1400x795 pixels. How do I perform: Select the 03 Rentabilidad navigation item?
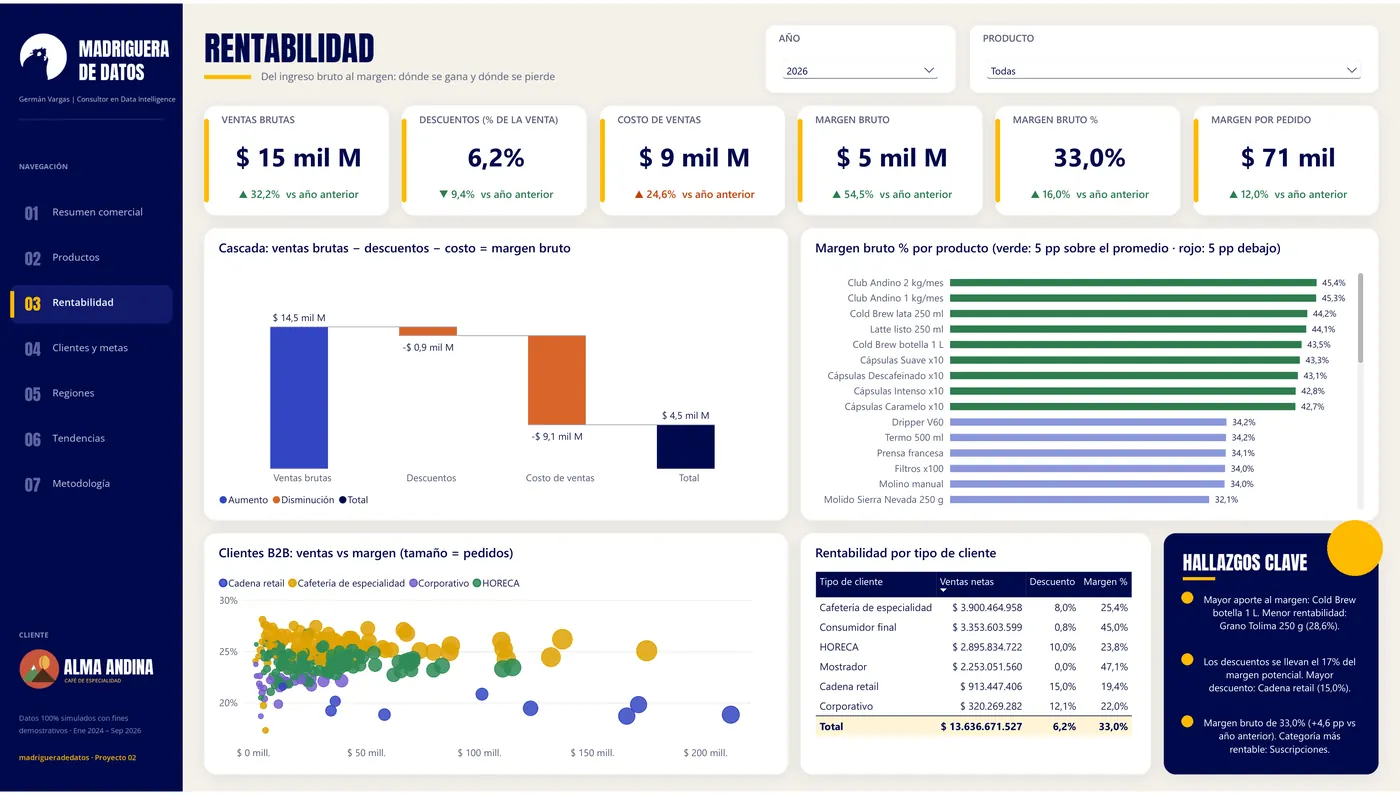pos(91,303)
